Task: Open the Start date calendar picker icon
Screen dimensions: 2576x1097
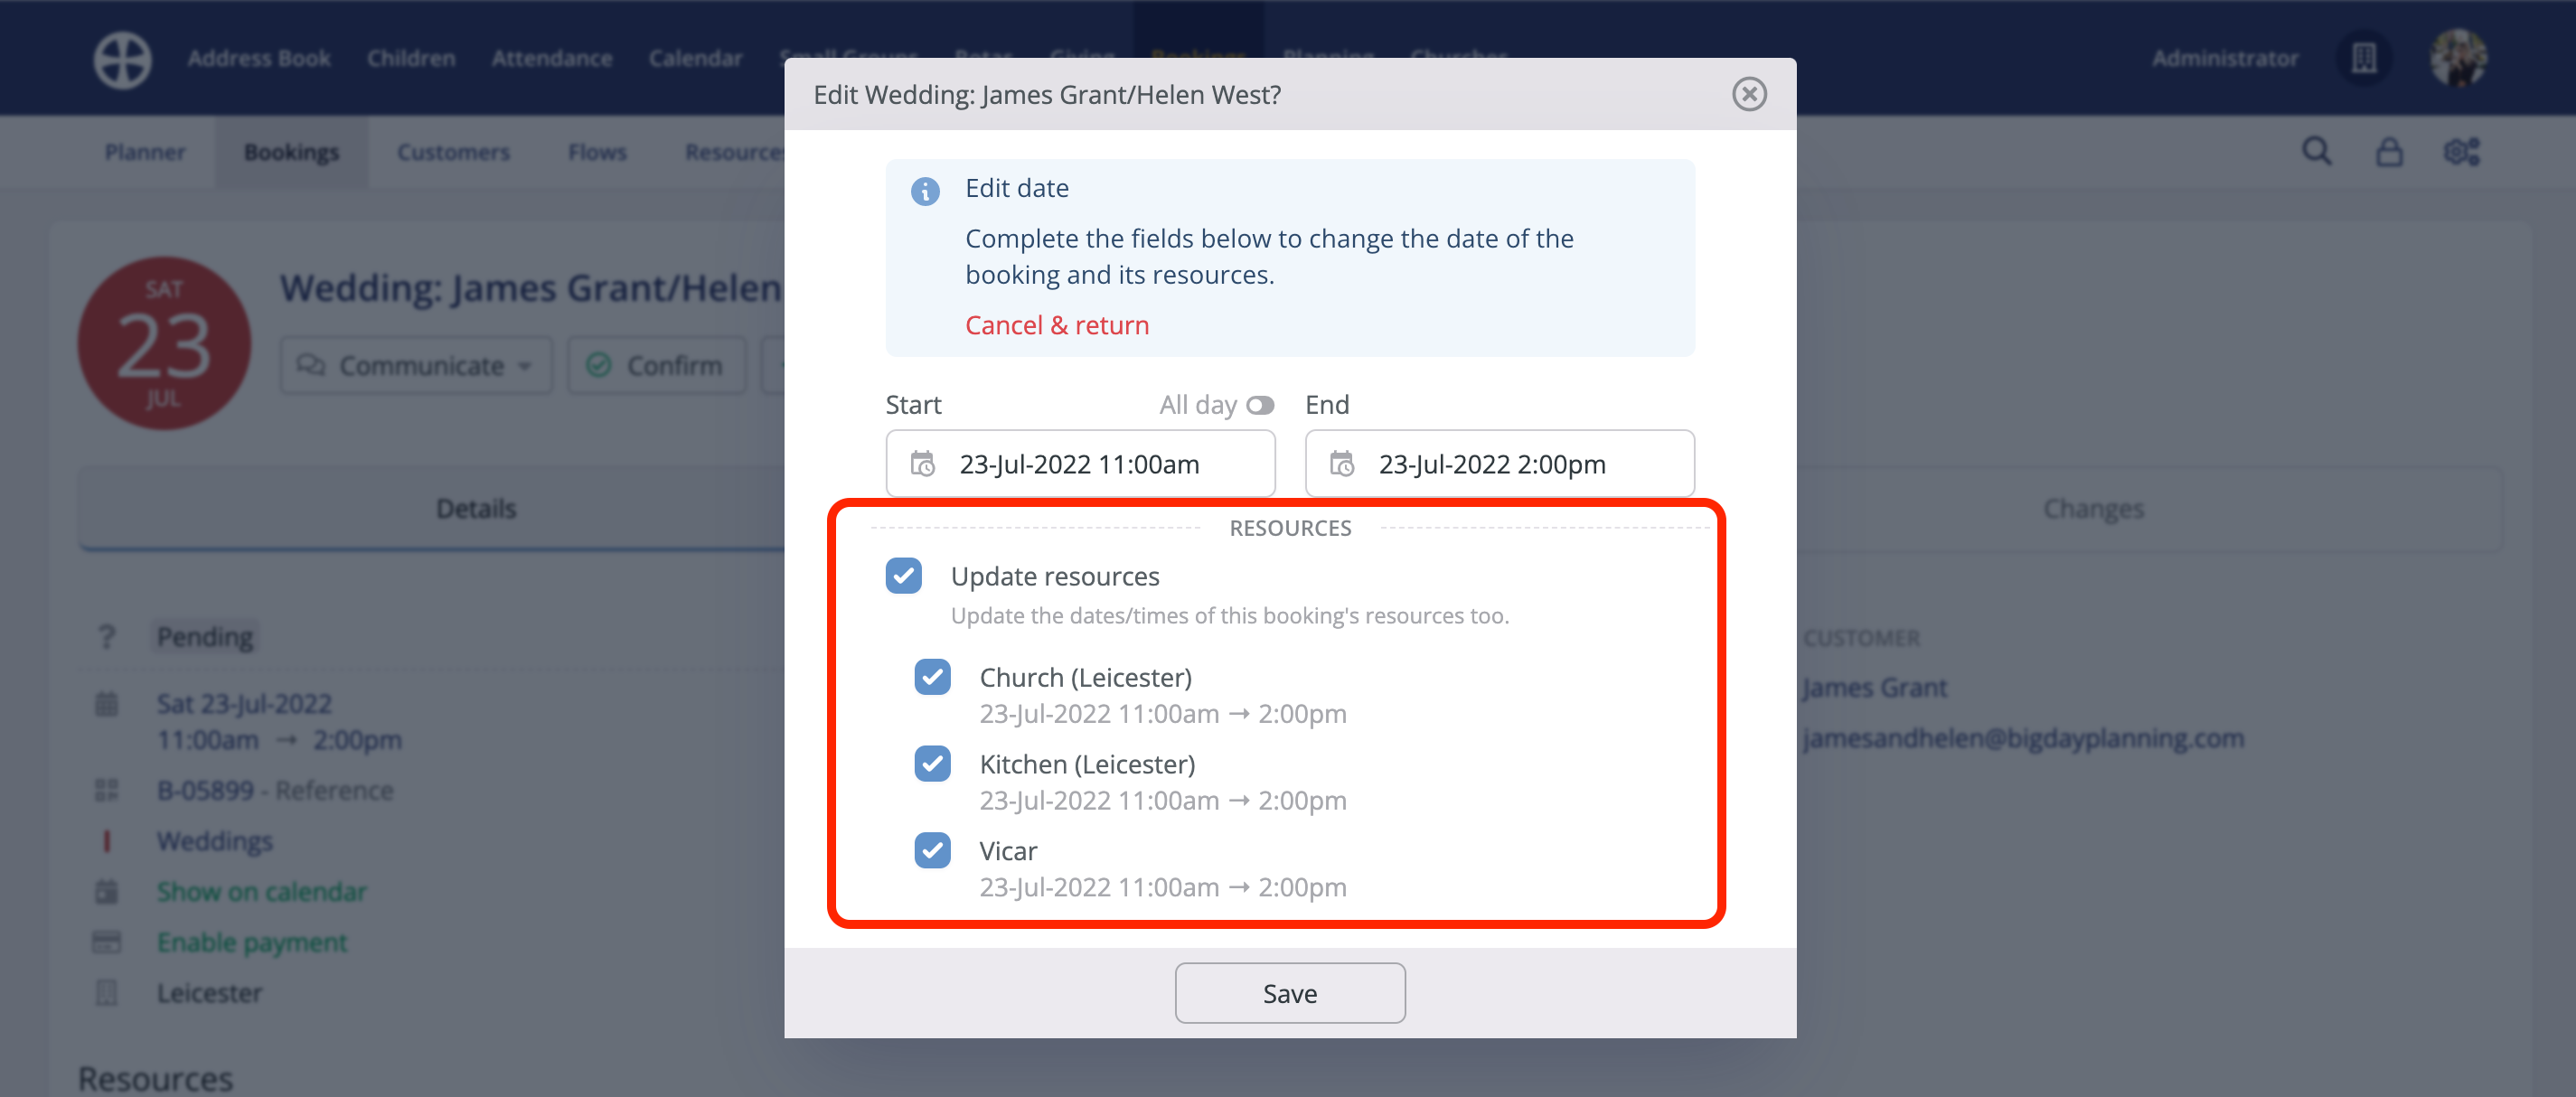Action: coord(923,463)
